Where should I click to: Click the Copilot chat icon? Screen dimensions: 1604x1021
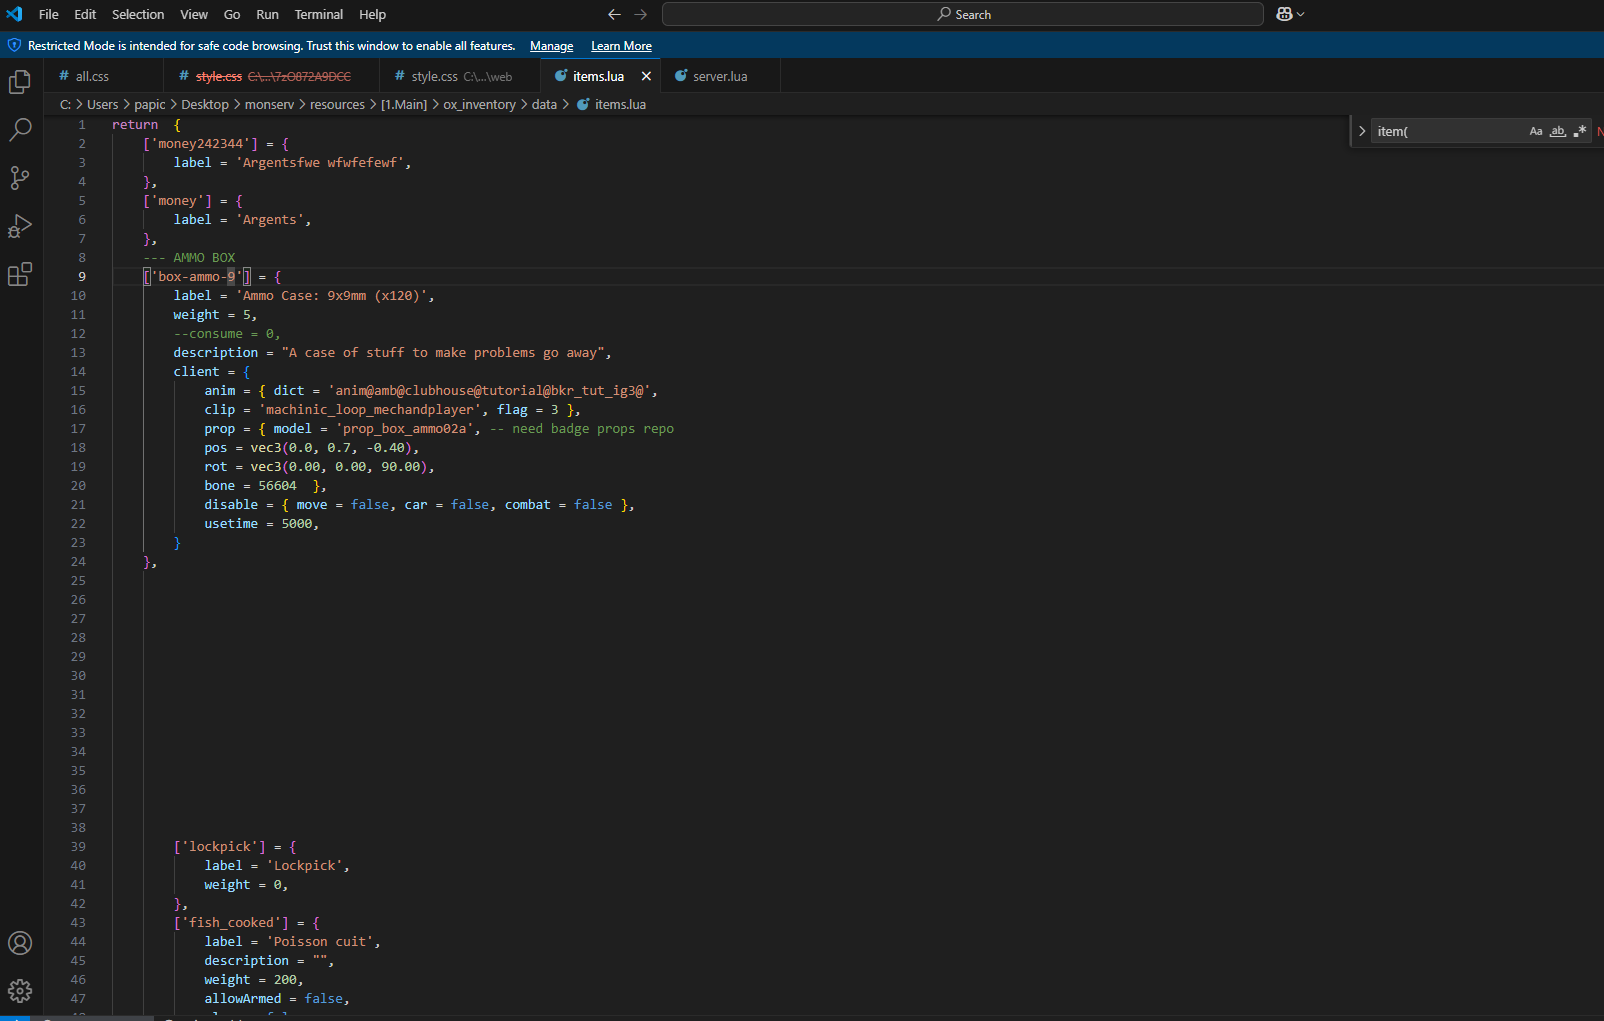pos(1285,14)
